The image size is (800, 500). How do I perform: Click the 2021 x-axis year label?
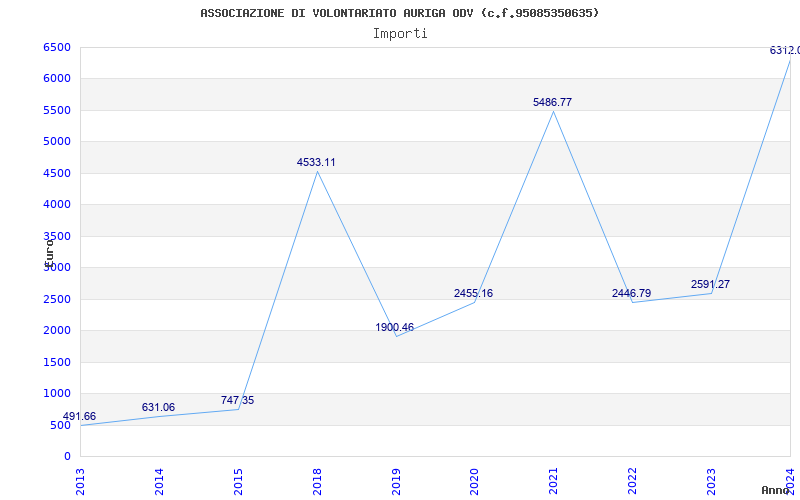point(553,482)
